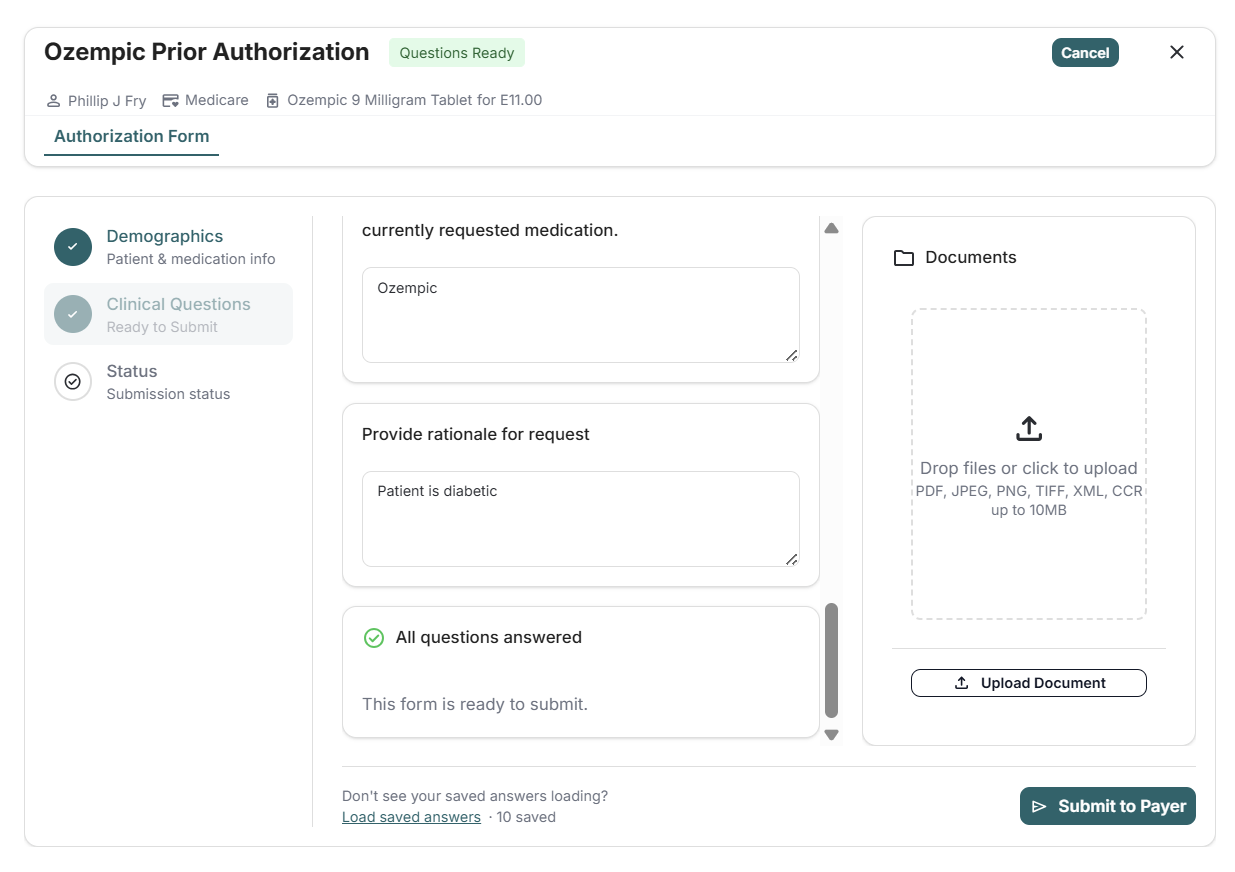Click the Demographics completed checkmark circle
Image resolution: width=1235 pixels, height=872 pixels.
[73, 247]
